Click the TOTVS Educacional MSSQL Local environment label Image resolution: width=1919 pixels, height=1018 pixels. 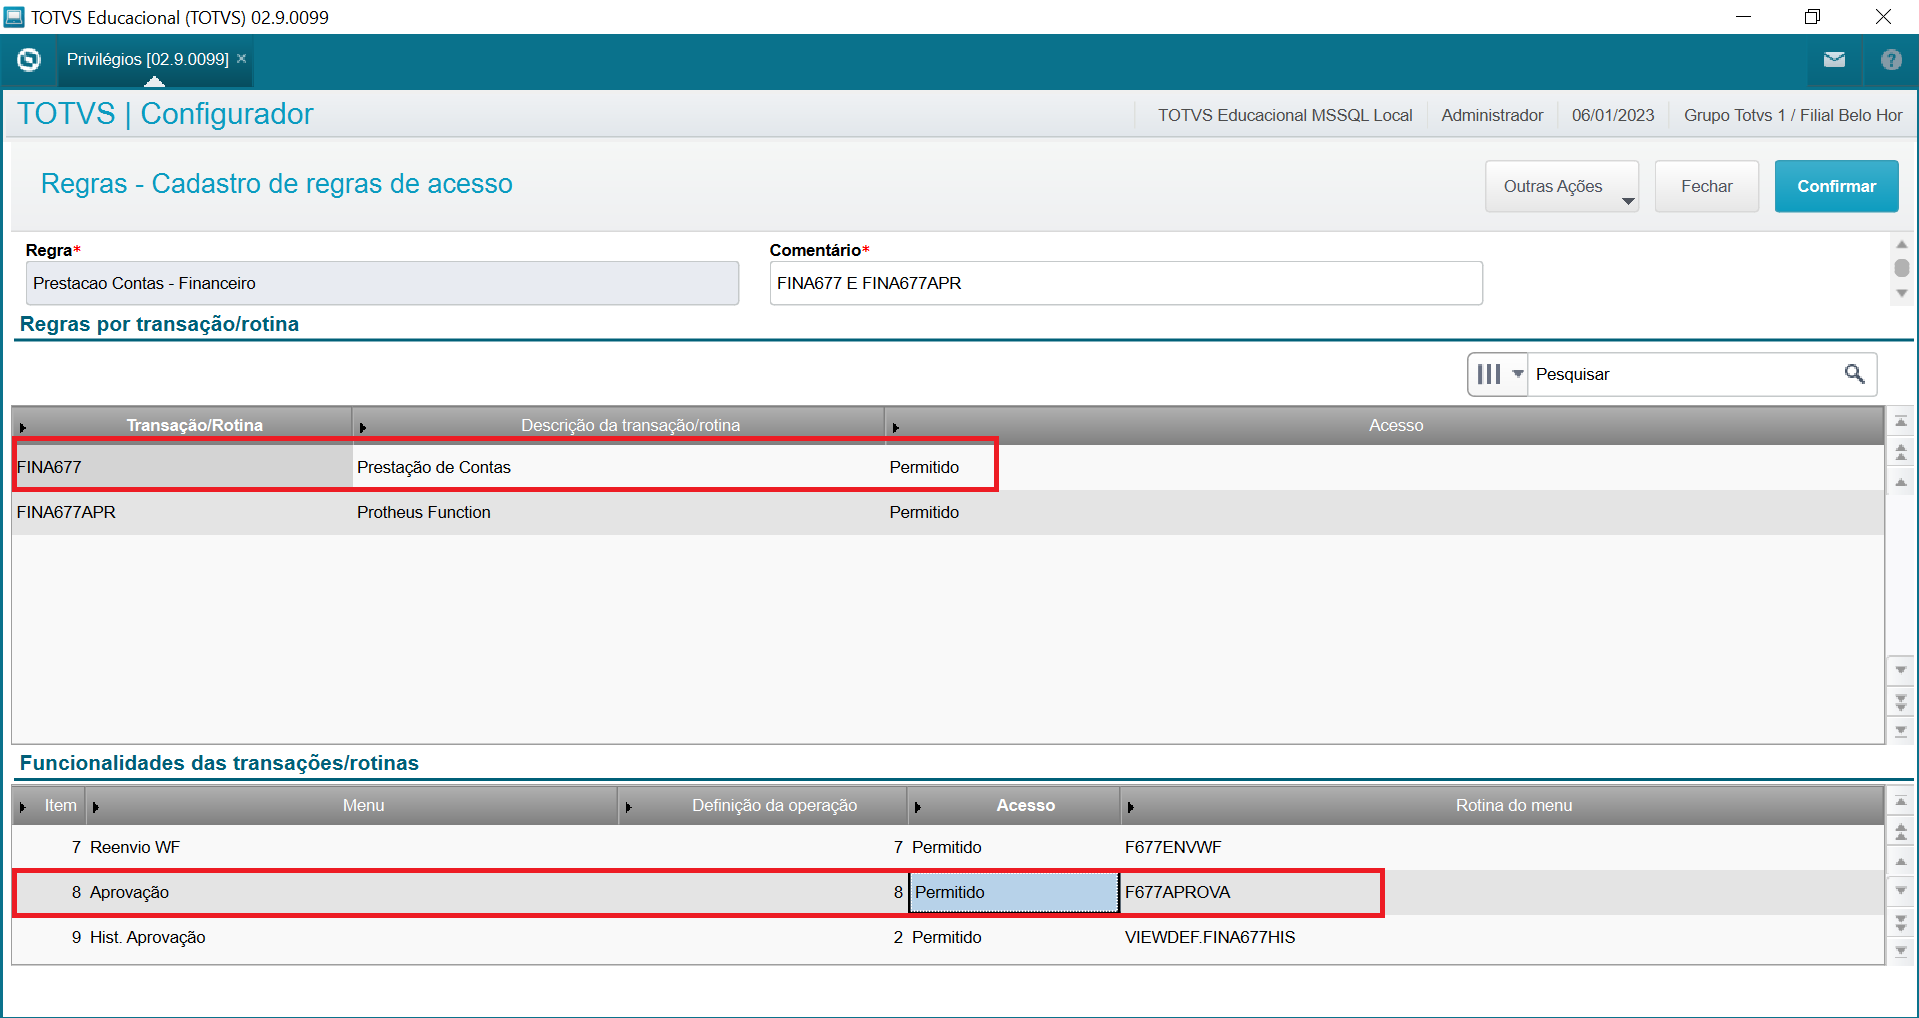(x=1285, y=115)
